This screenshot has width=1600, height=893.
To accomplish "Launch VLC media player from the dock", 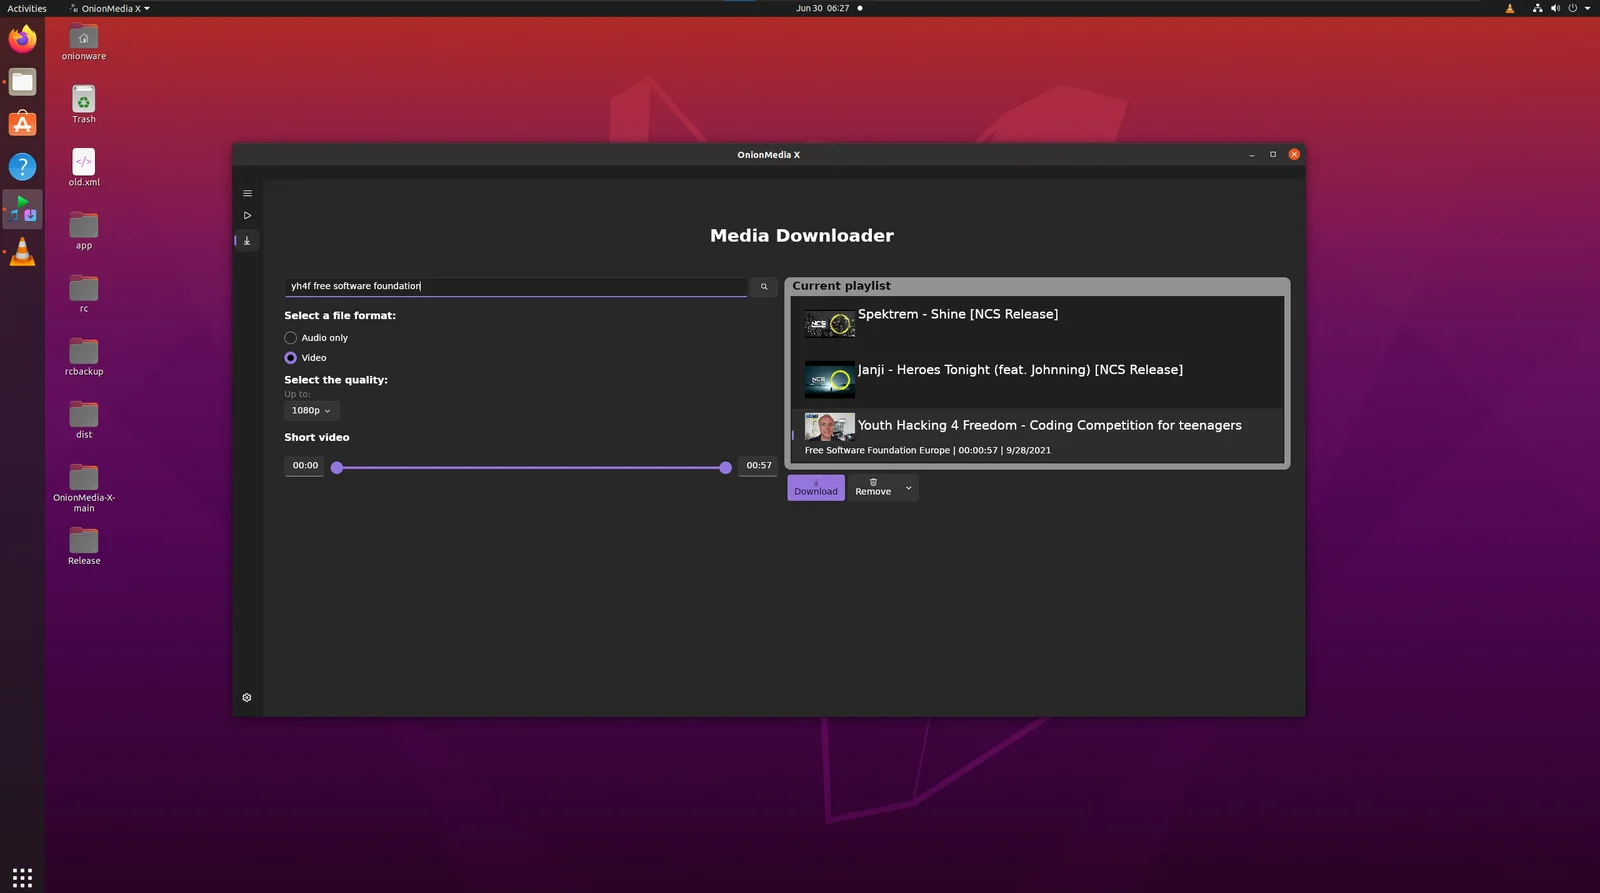I will coord(22,252).
